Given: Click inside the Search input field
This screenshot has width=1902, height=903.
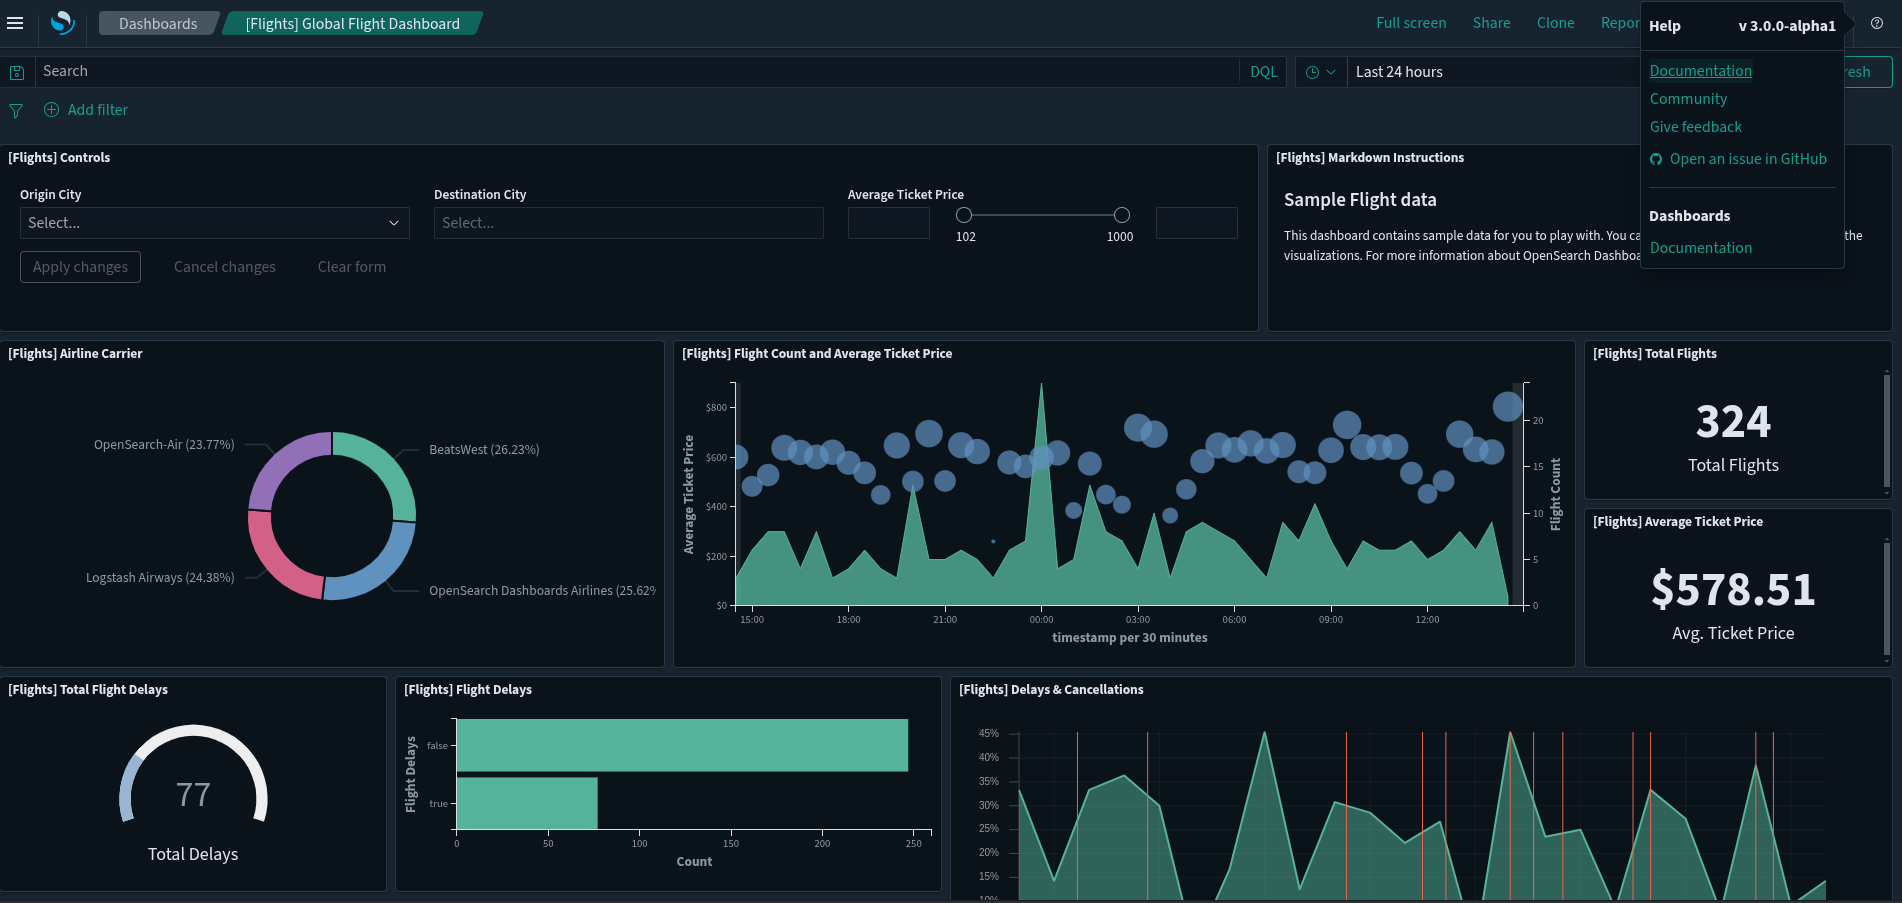Looking at the screenshot, I should click(x=400, y=71).
